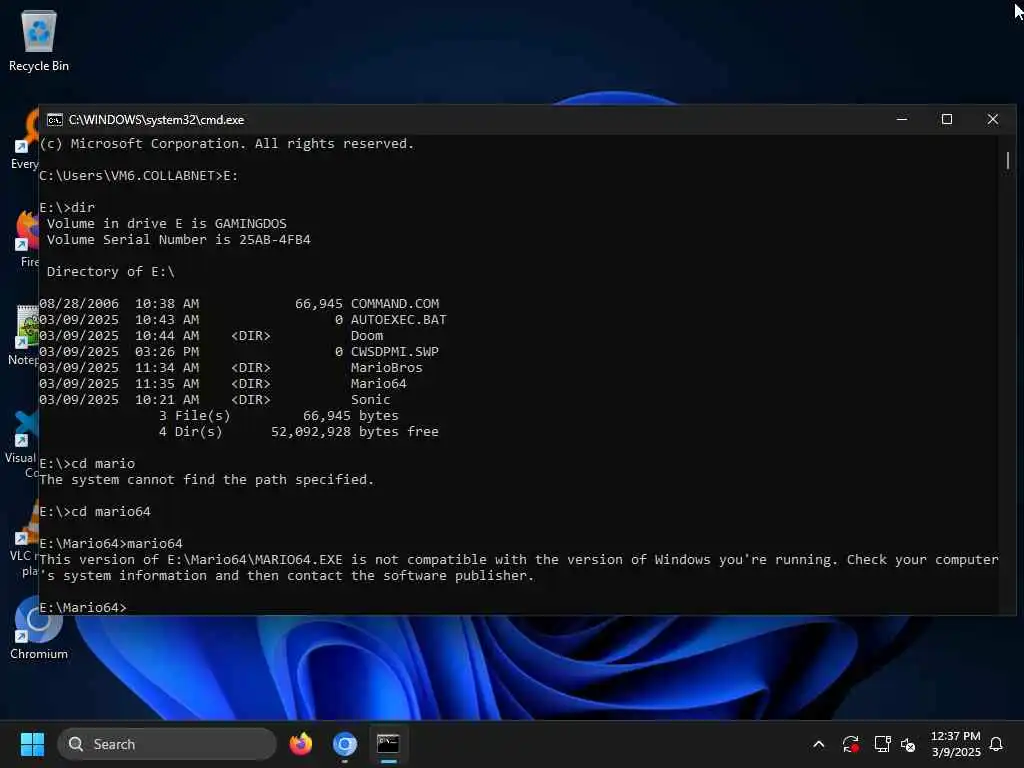Image resolution: width=1024 pixels, height=768 pixels.
Task: Close the cmd.exe window
Action: 993,120
